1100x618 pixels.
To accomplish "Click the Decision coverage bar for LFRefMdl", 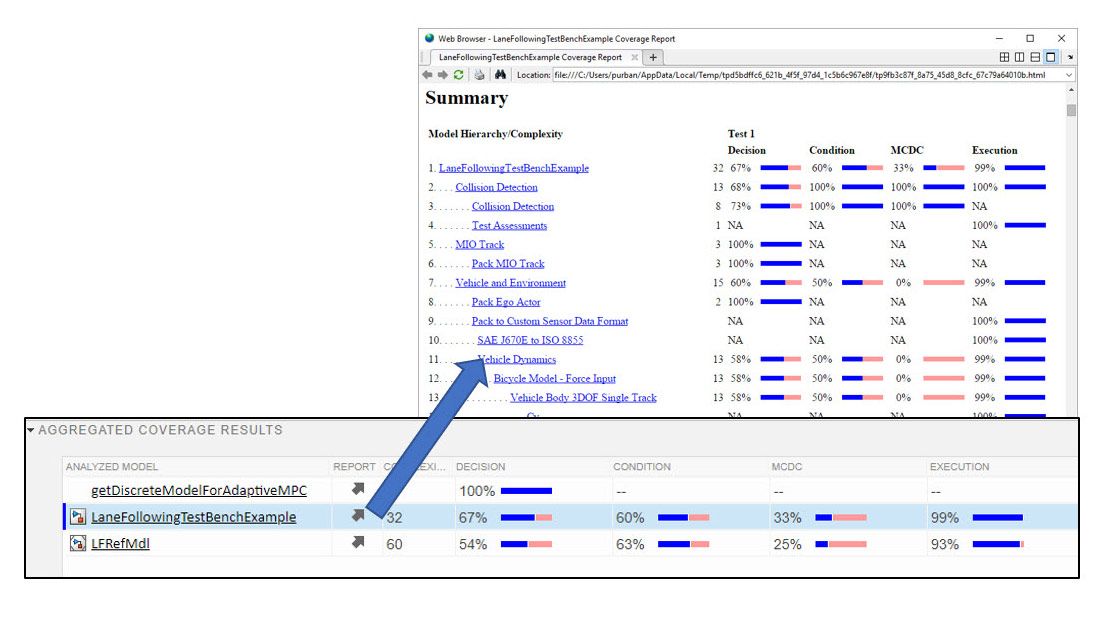I will tap(526, 545).
